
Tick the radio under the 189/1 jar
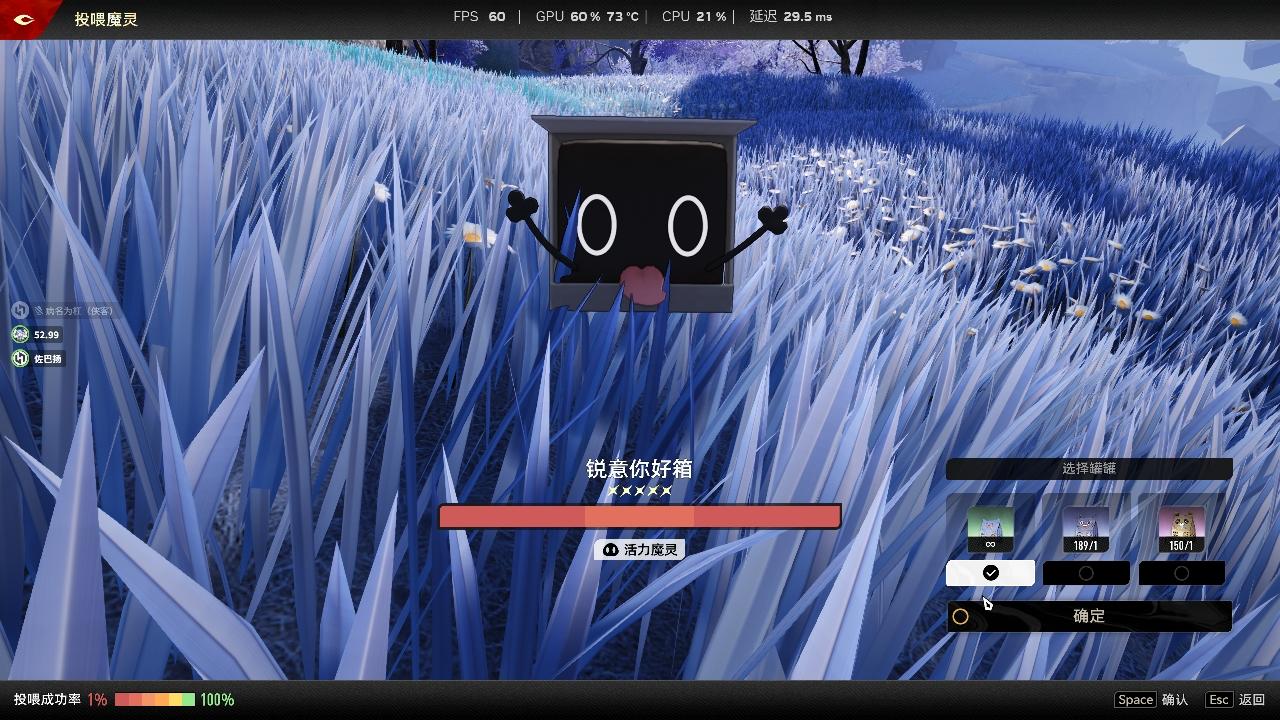point(1086,573)
